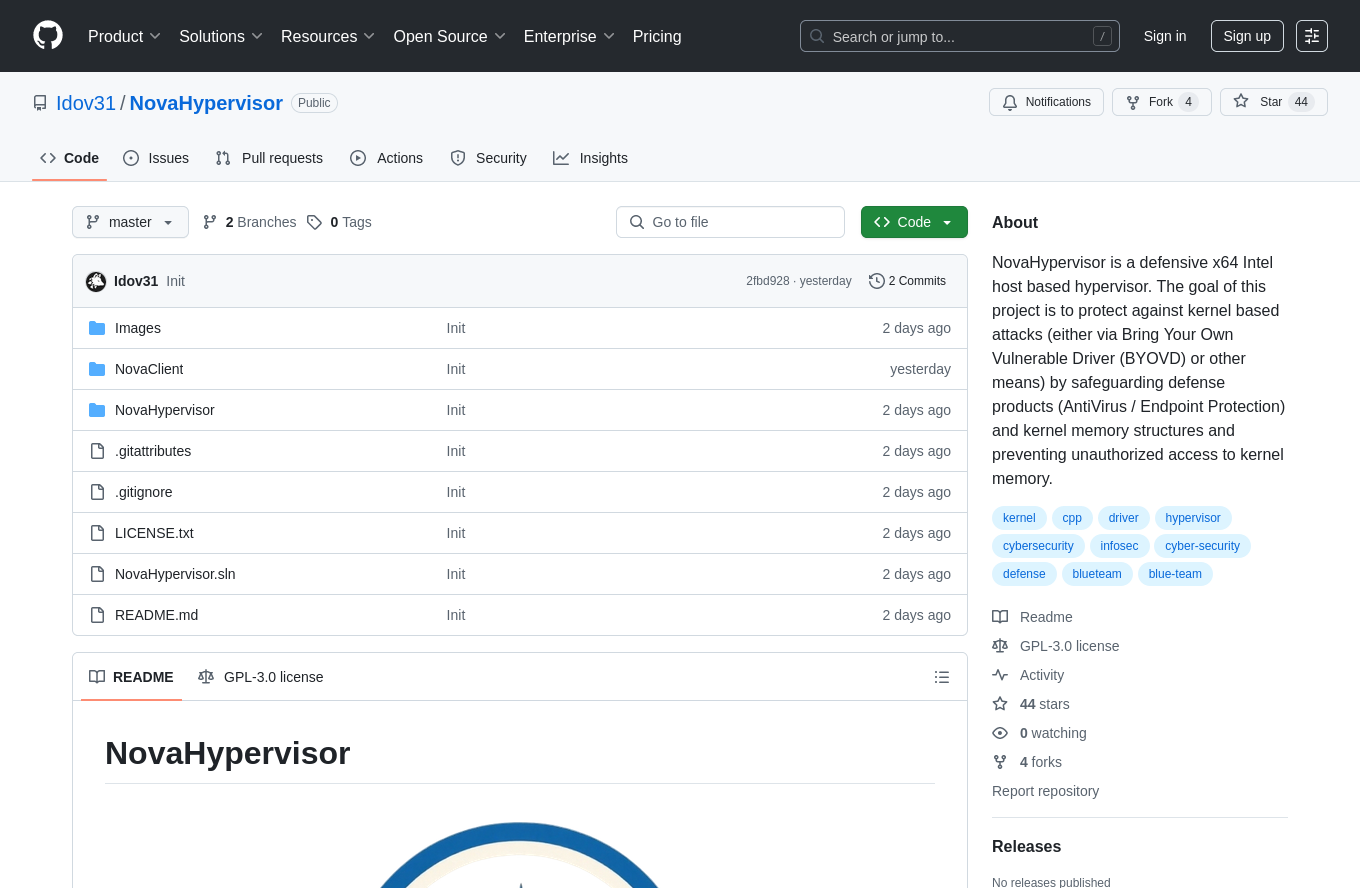Click the .gitattributes file icon
Screen dimensions: 1360x888
pos(97,451)
